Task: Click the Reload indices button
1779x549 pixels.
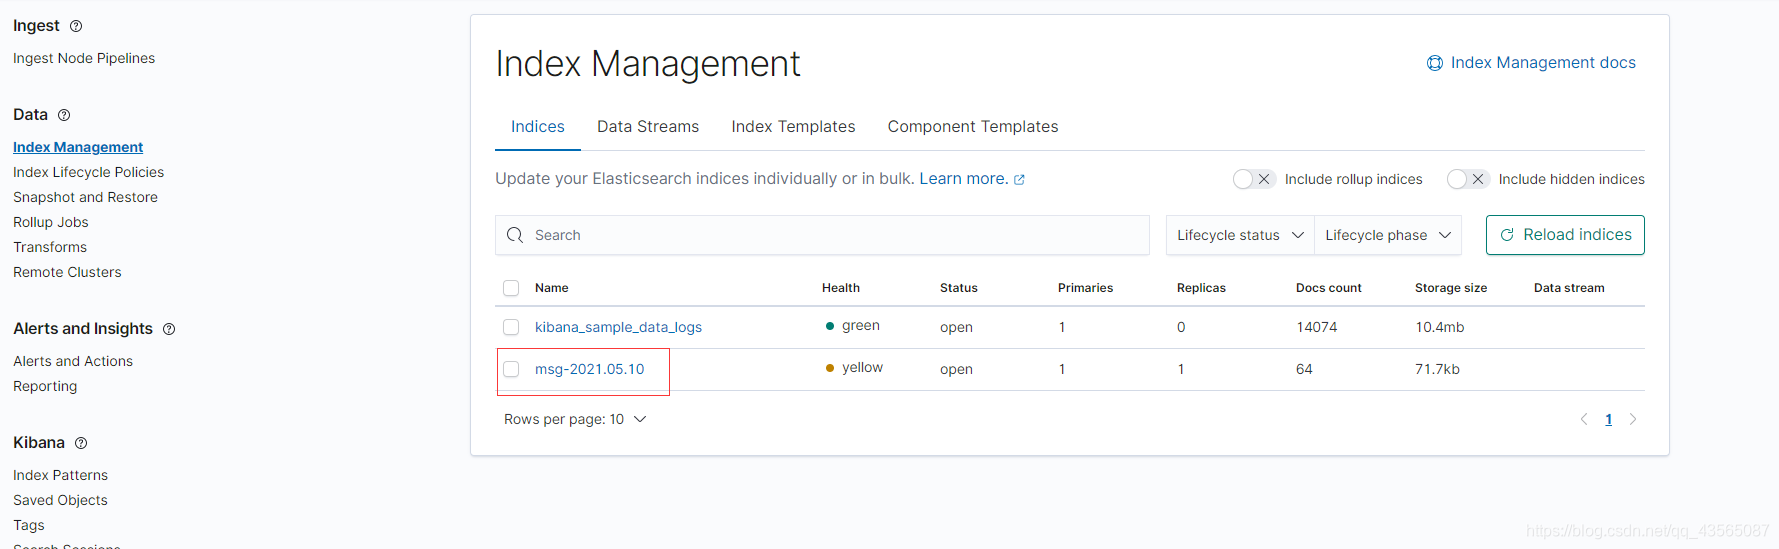Action: tap(1565, 235)
